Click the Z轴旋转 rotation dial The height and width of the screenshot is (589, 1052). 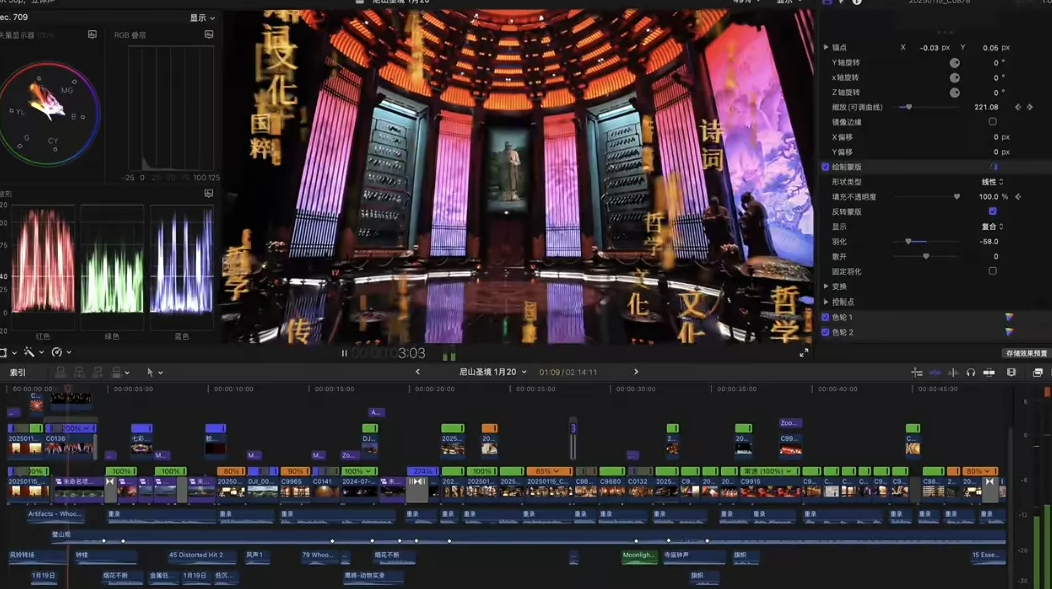tap(954, 93)
